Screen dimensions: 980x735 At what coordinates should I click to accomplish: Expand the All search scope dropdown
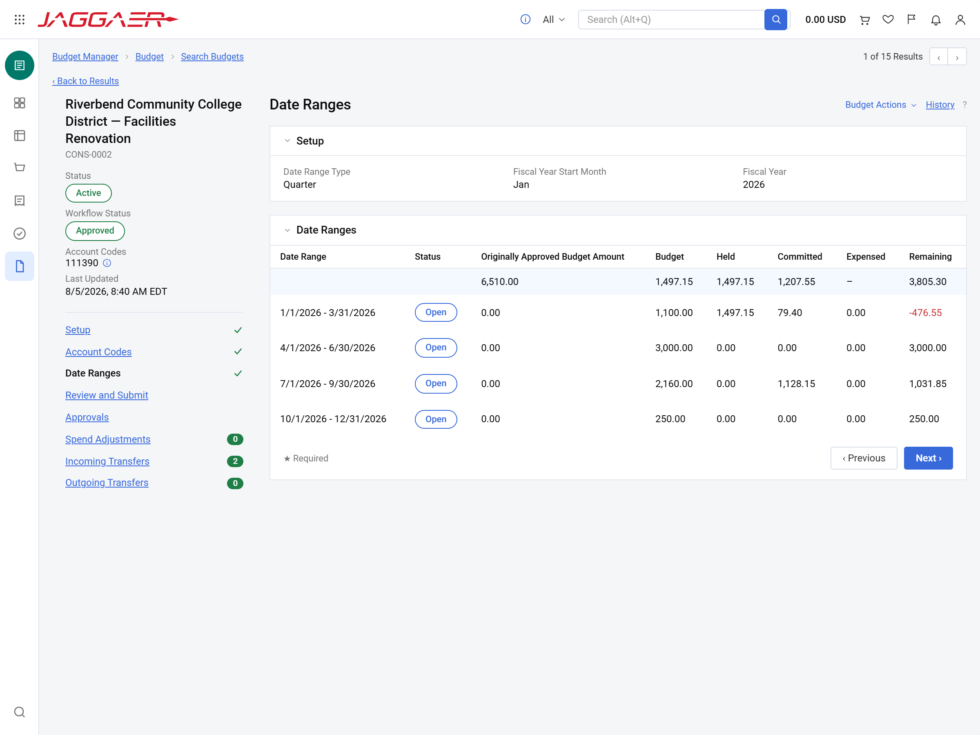tap(553, 19)
